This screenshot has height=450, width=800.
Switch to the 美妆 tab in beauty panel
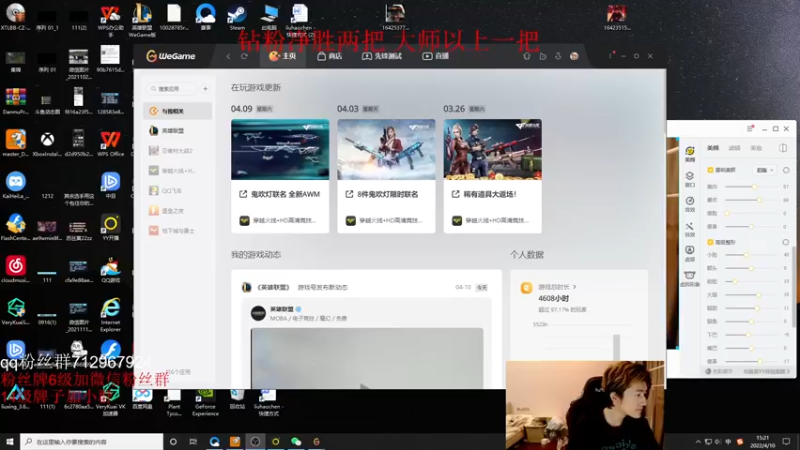756,148
